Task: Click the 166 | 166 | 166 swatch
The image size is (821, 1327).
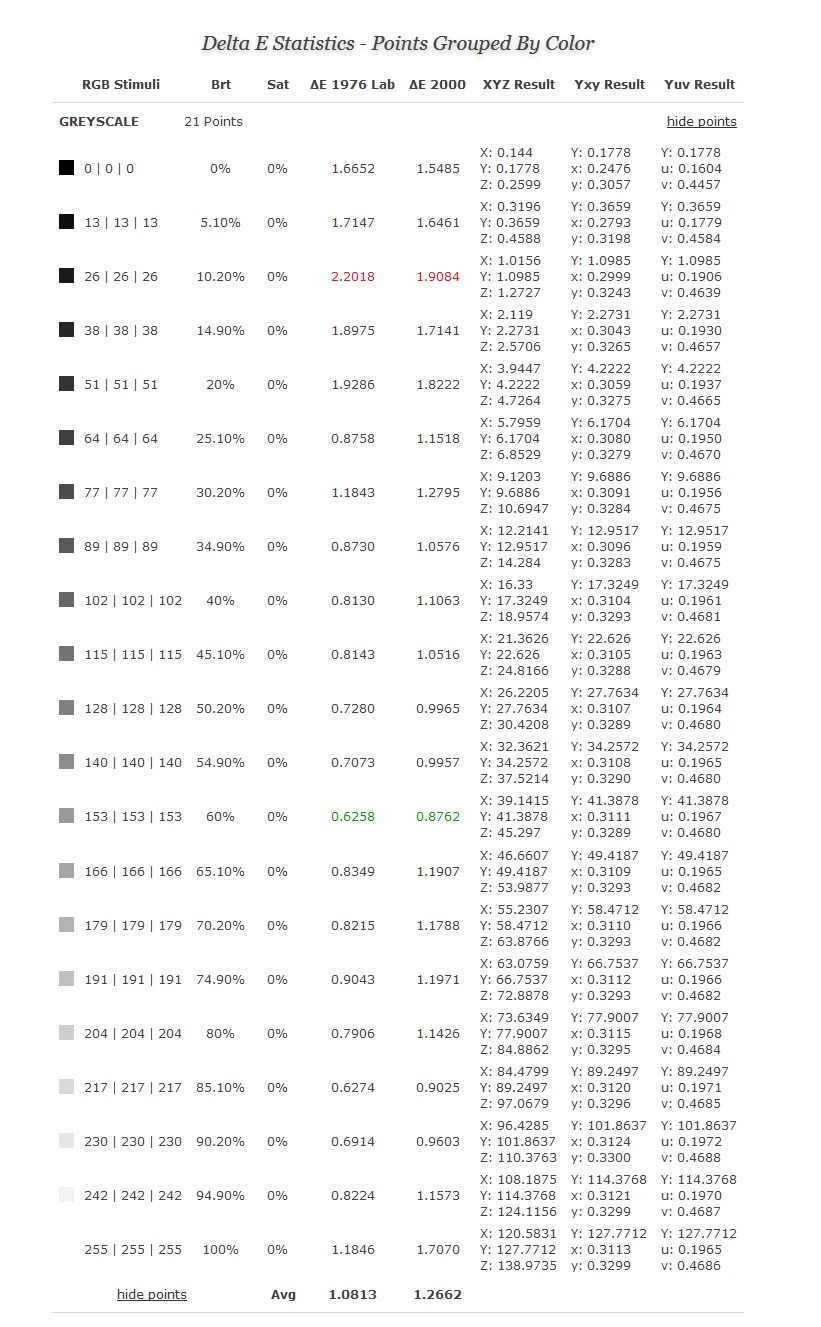Action: click(67, 871)
